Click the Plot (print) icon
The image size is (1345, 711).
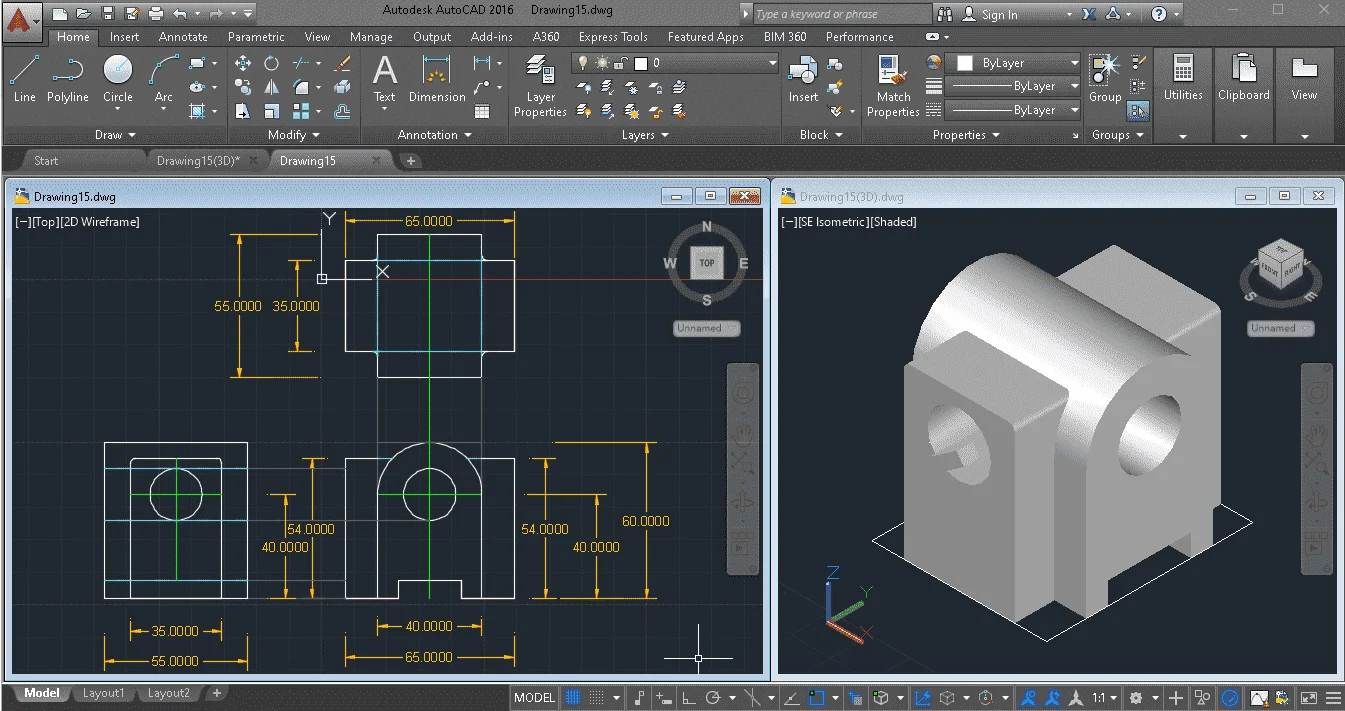pos(156,14)
